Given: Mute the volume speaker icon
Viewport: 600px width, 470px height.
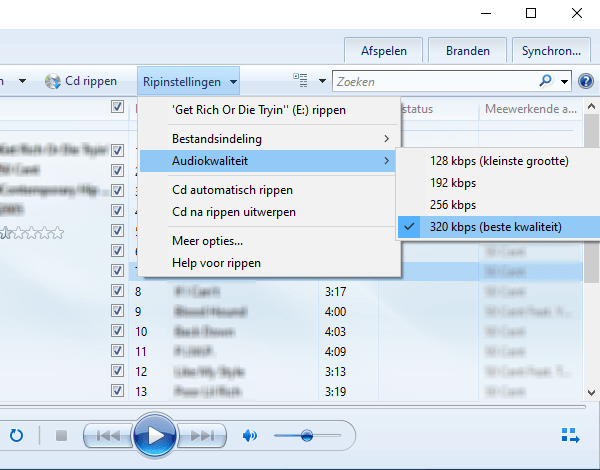Looking at the screenshot, I should (250, 436).
